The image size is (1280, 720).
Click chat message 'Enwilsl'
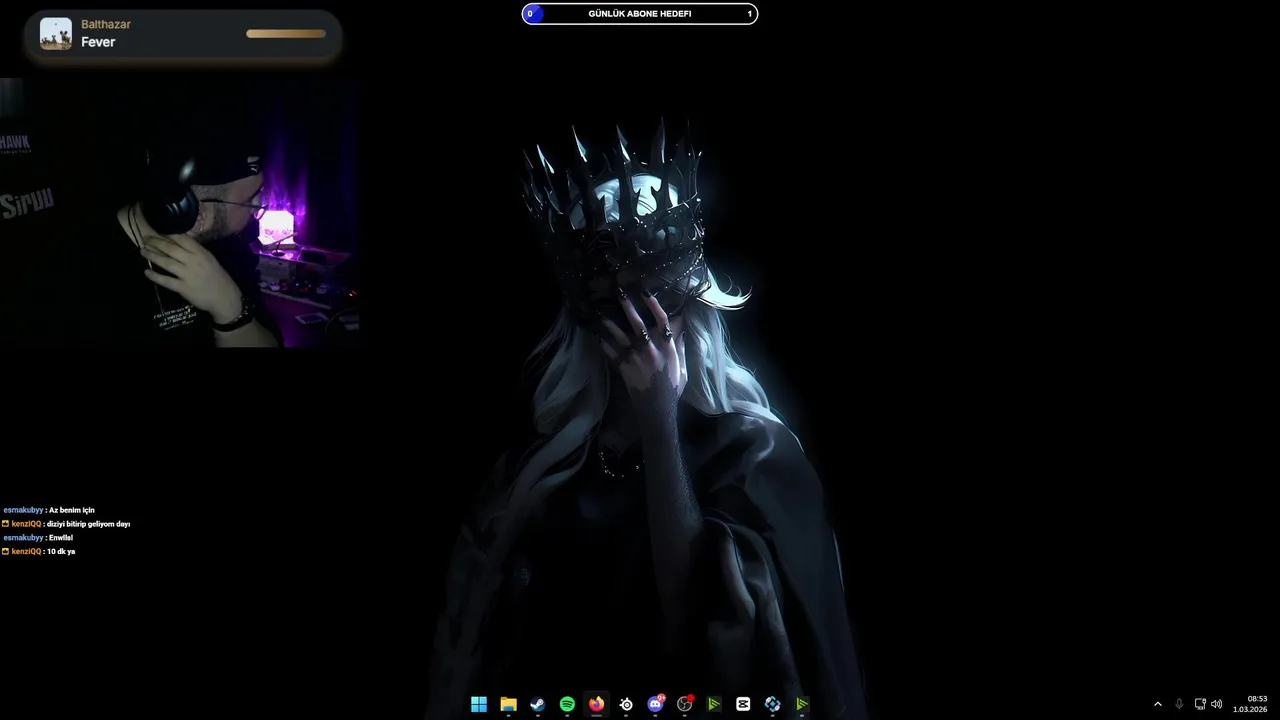[61, 538]
